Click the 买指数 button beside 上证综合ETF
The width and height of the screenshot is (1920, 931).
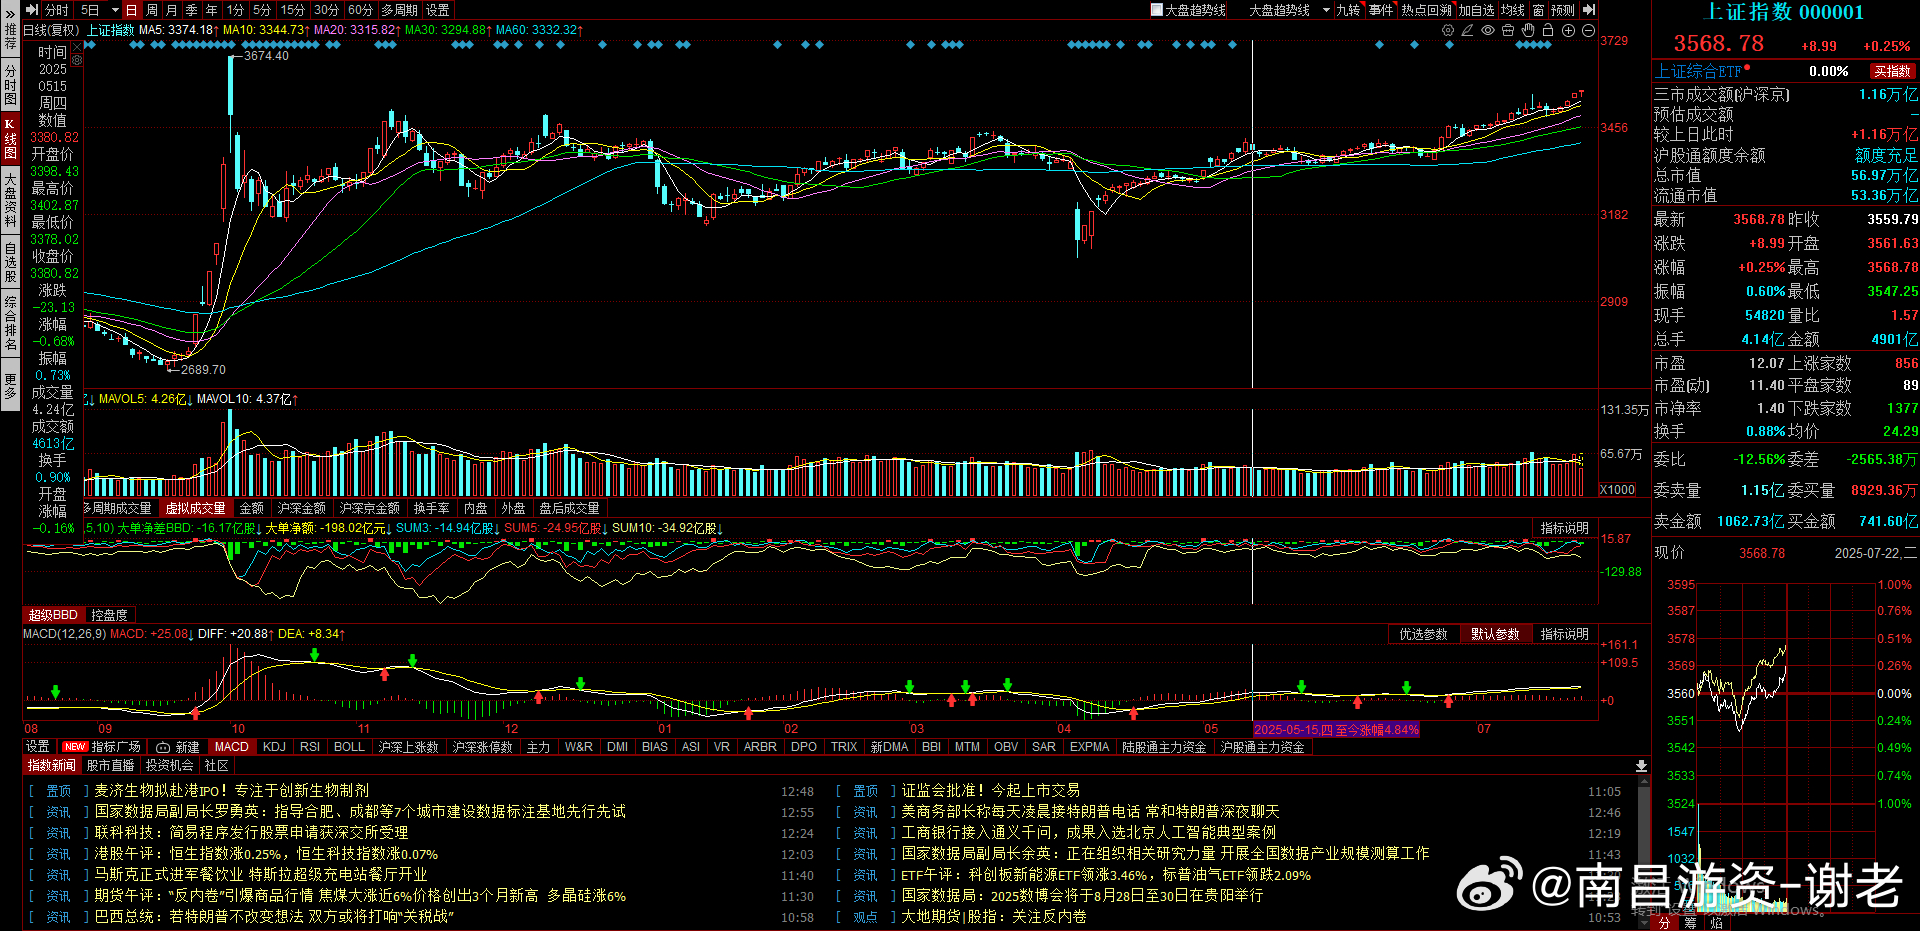1892,71
